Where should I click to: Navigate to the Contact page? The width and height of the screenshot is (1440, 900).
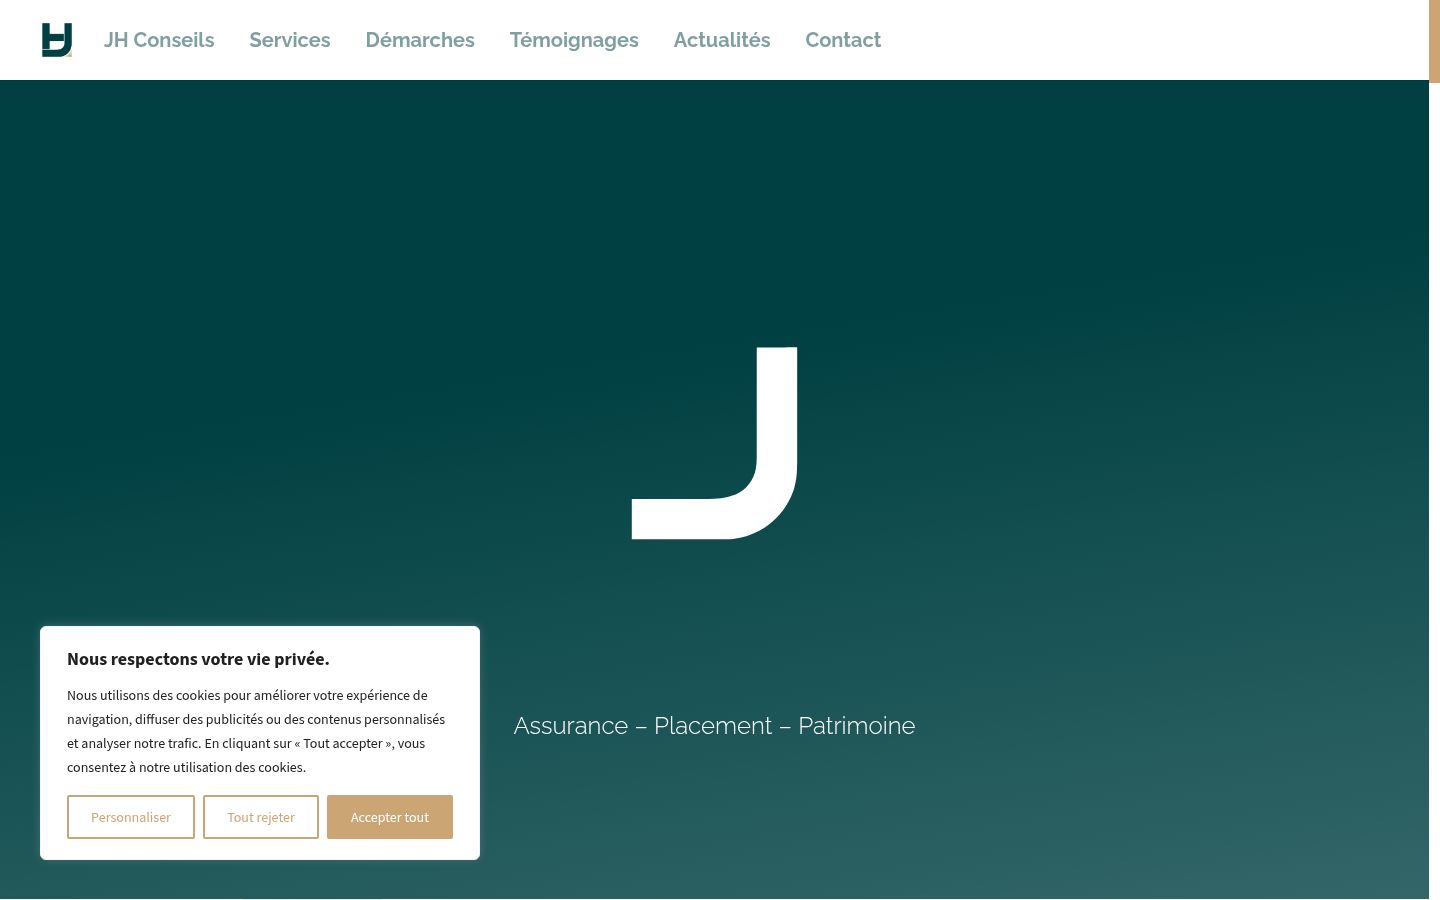tap(843, 40)
